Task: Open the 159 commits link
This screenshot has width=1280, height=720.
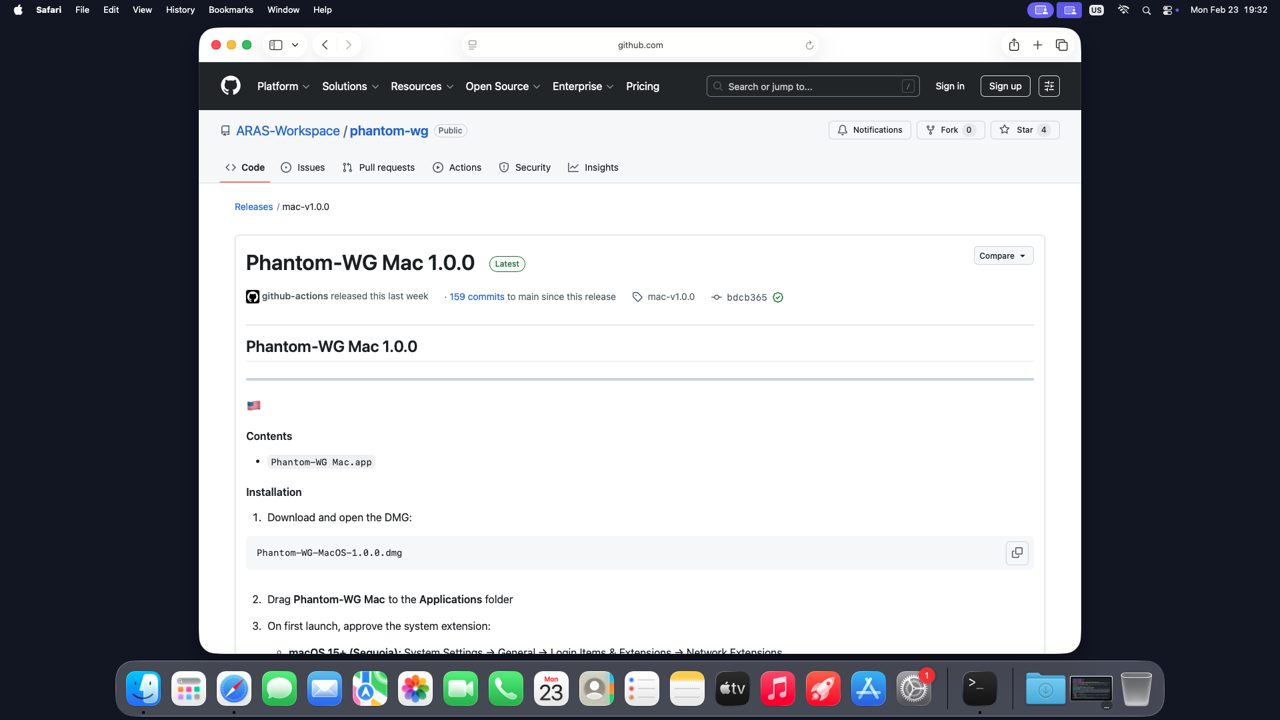Action: 476,297
